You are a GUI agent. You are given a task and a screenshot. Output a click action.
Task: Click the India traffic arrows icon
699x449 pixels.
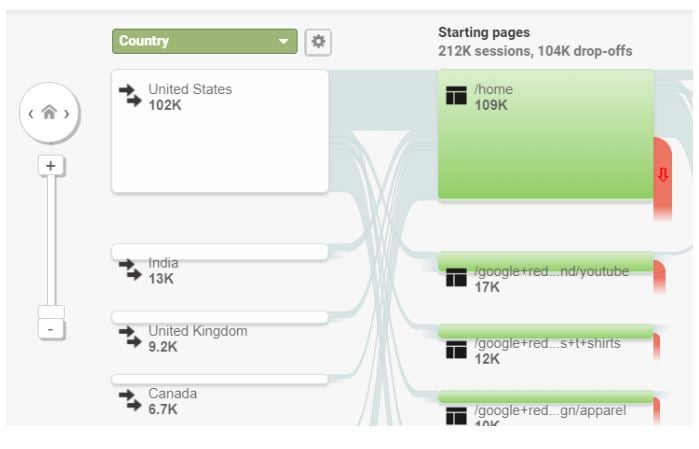(x=130, y=270)
